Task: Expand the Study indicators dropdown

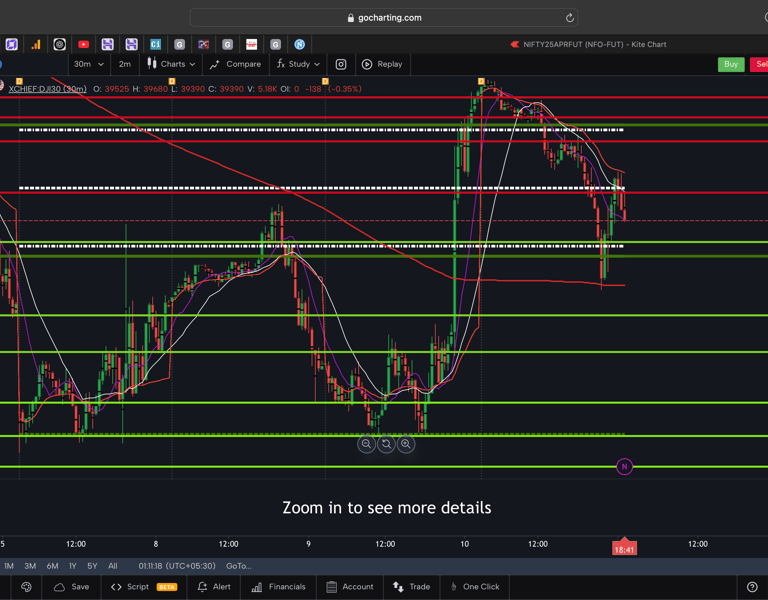Action: click(298, 64)
